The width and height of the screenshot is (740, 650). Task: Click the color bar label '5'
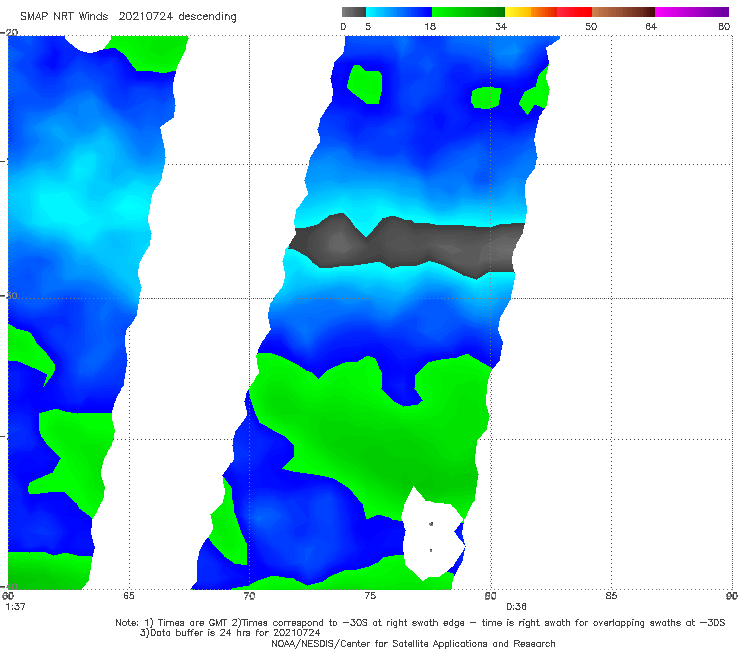tap(368, 26)
